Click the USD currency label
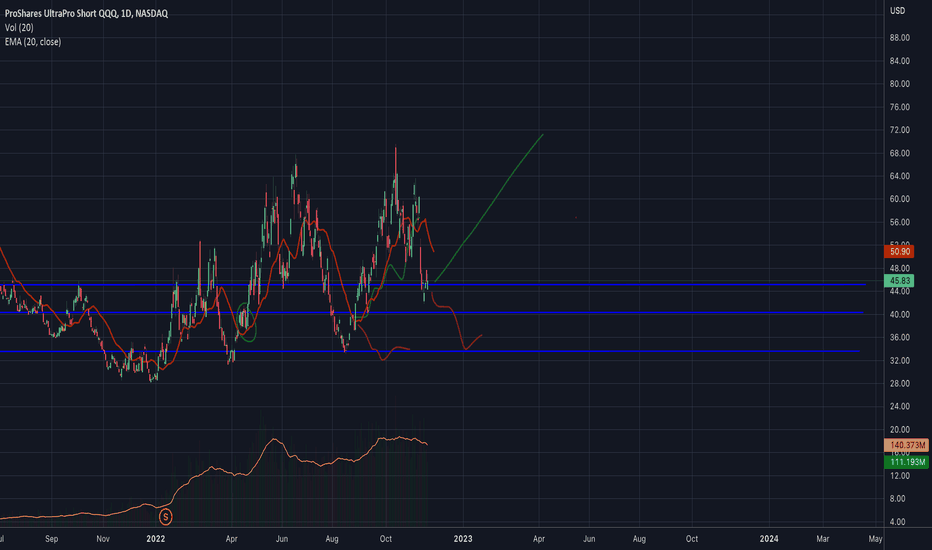 [898, 11]
